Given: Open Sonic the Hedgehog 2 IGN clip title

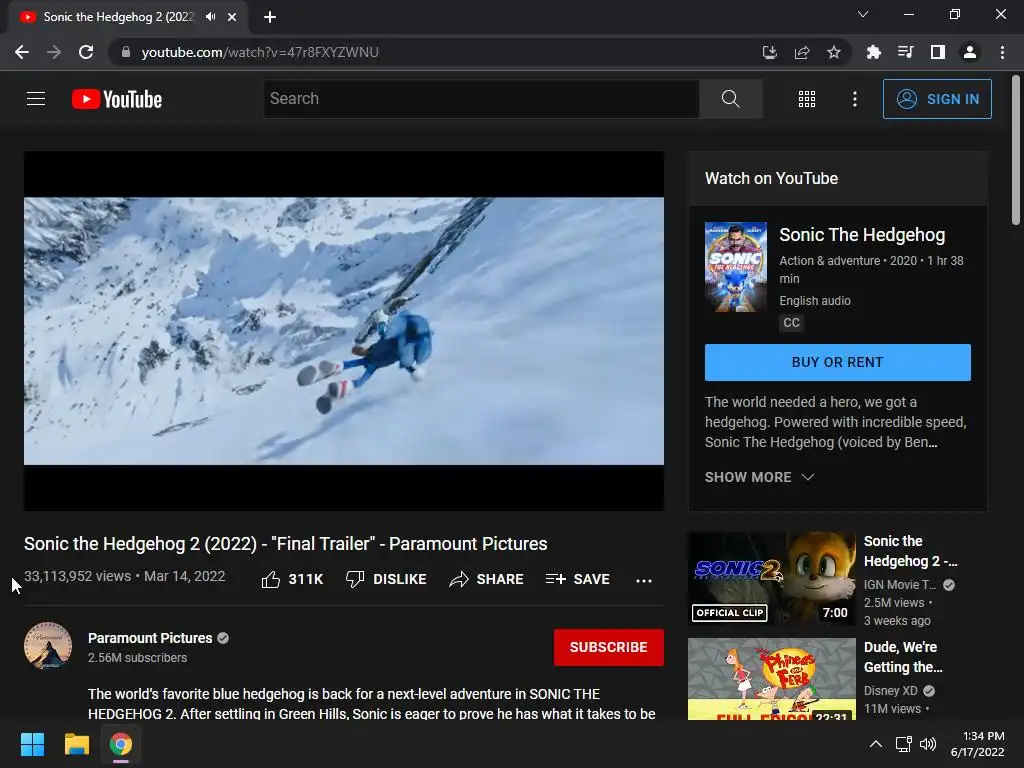Looking at the screenshot, I should tap(910, 551).
